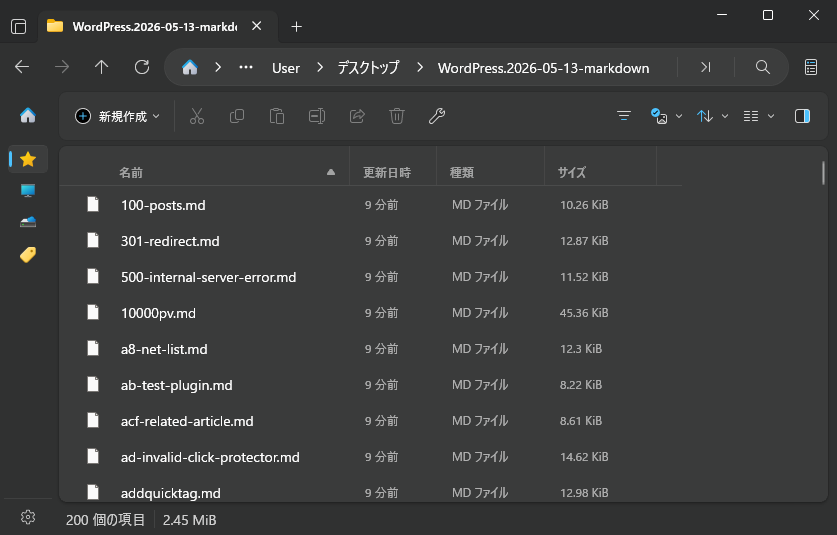Open the layout view dropdown
Viewport: 837px width, 535px height.
pyautogui.click(x=759, y=116)
